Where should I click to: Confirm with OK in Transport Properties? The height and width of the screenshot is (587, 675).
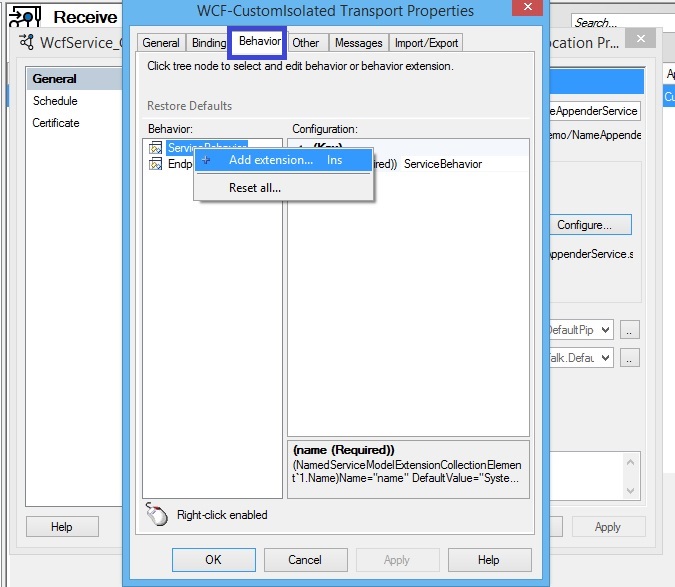(x=214, y=560)
